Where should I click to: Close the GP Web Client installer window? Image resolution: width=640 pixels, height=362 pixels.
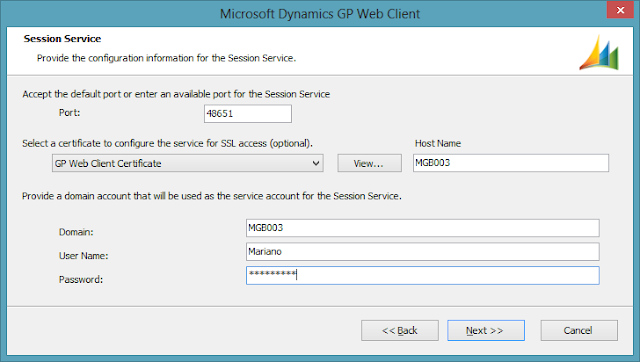point(620,10)
